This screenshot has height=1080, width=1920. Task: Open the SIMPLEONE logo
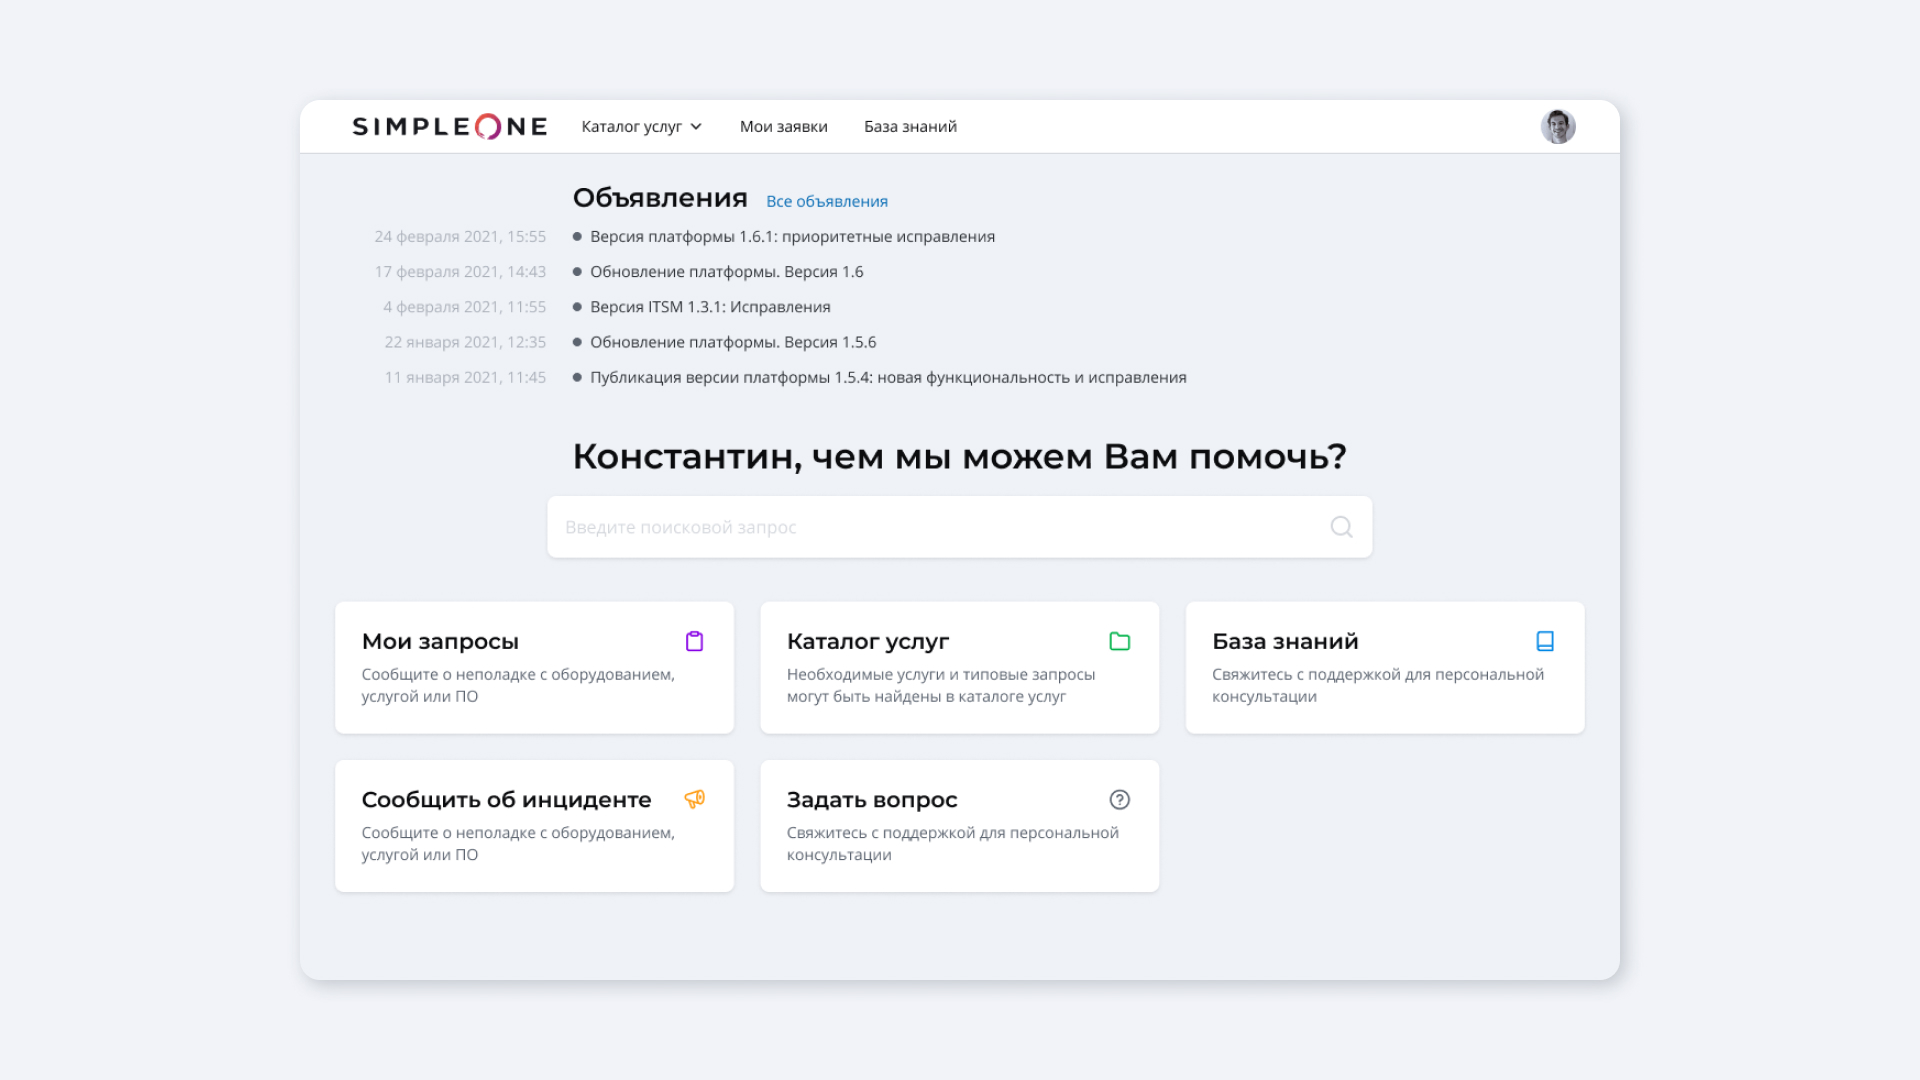click(x=450, y=126)
